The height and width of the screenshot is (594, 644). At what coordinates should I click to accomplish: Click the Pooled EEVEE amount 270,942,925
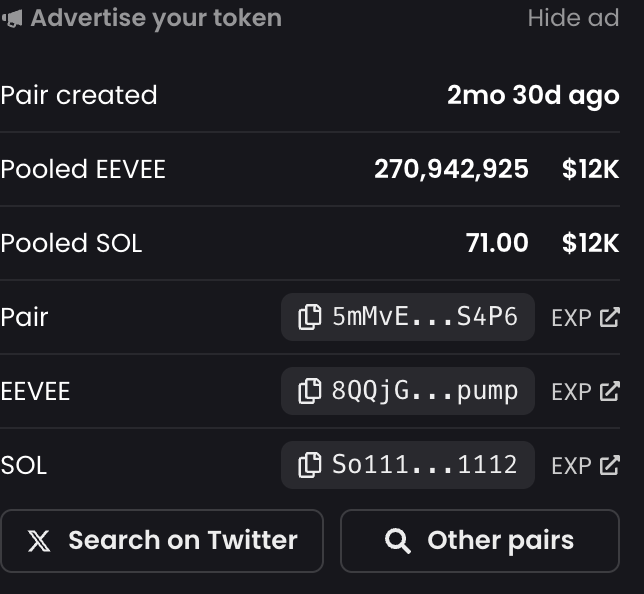[x=451, y=169]
